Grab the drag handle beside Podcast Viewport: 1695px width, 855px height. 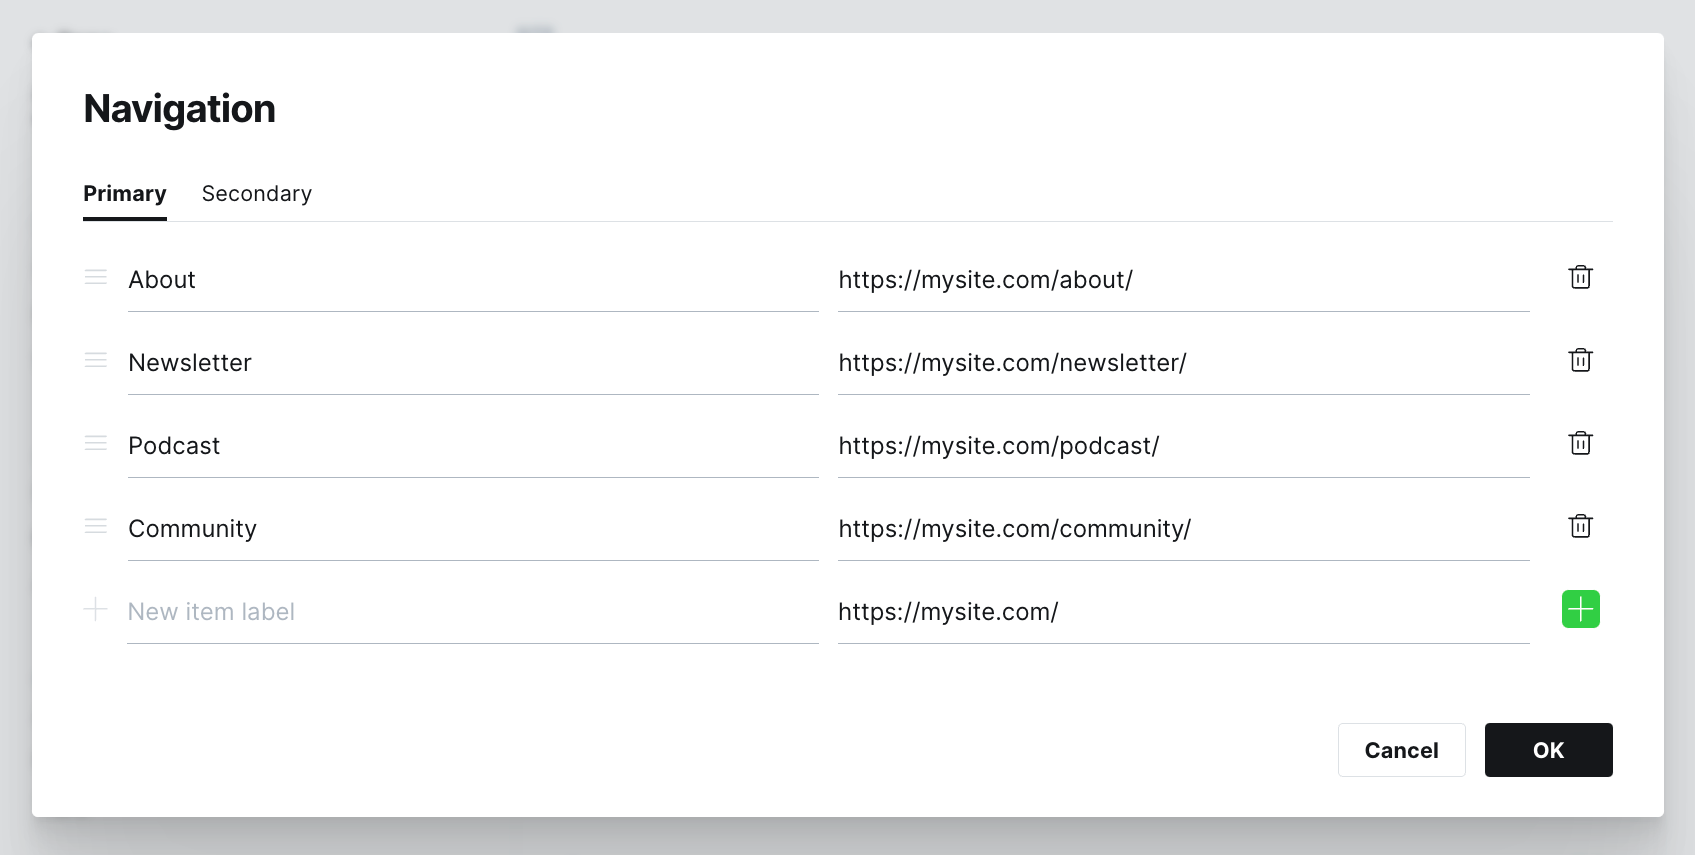coord(95,443)
